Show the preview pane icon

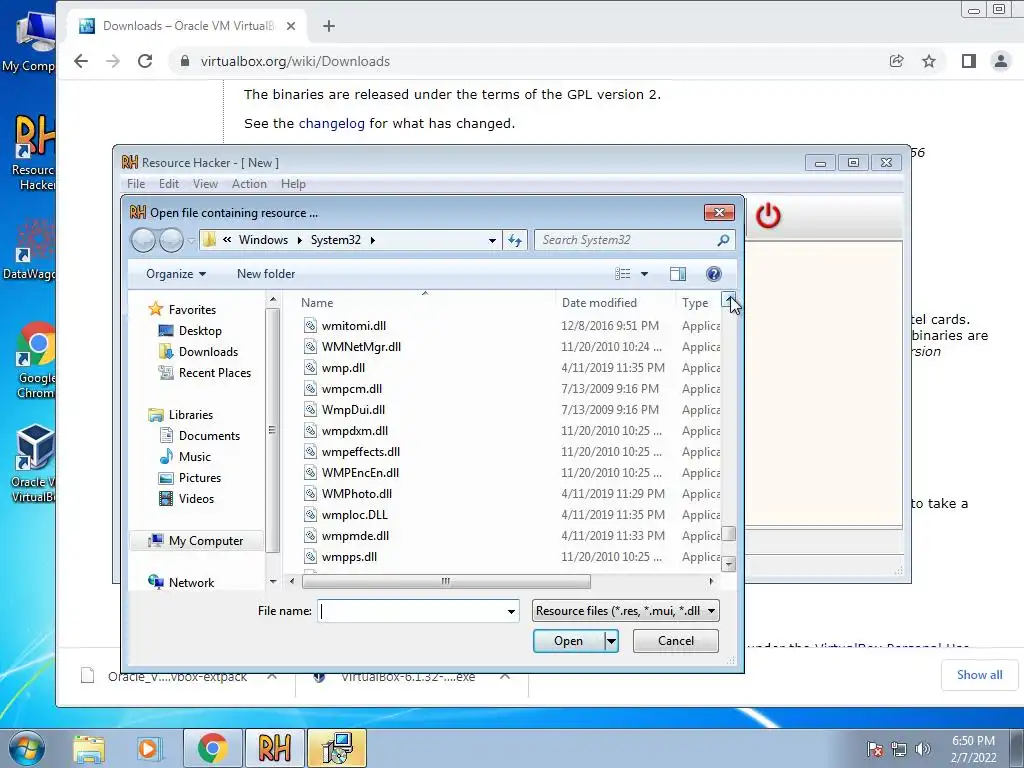tap(678, 274)
